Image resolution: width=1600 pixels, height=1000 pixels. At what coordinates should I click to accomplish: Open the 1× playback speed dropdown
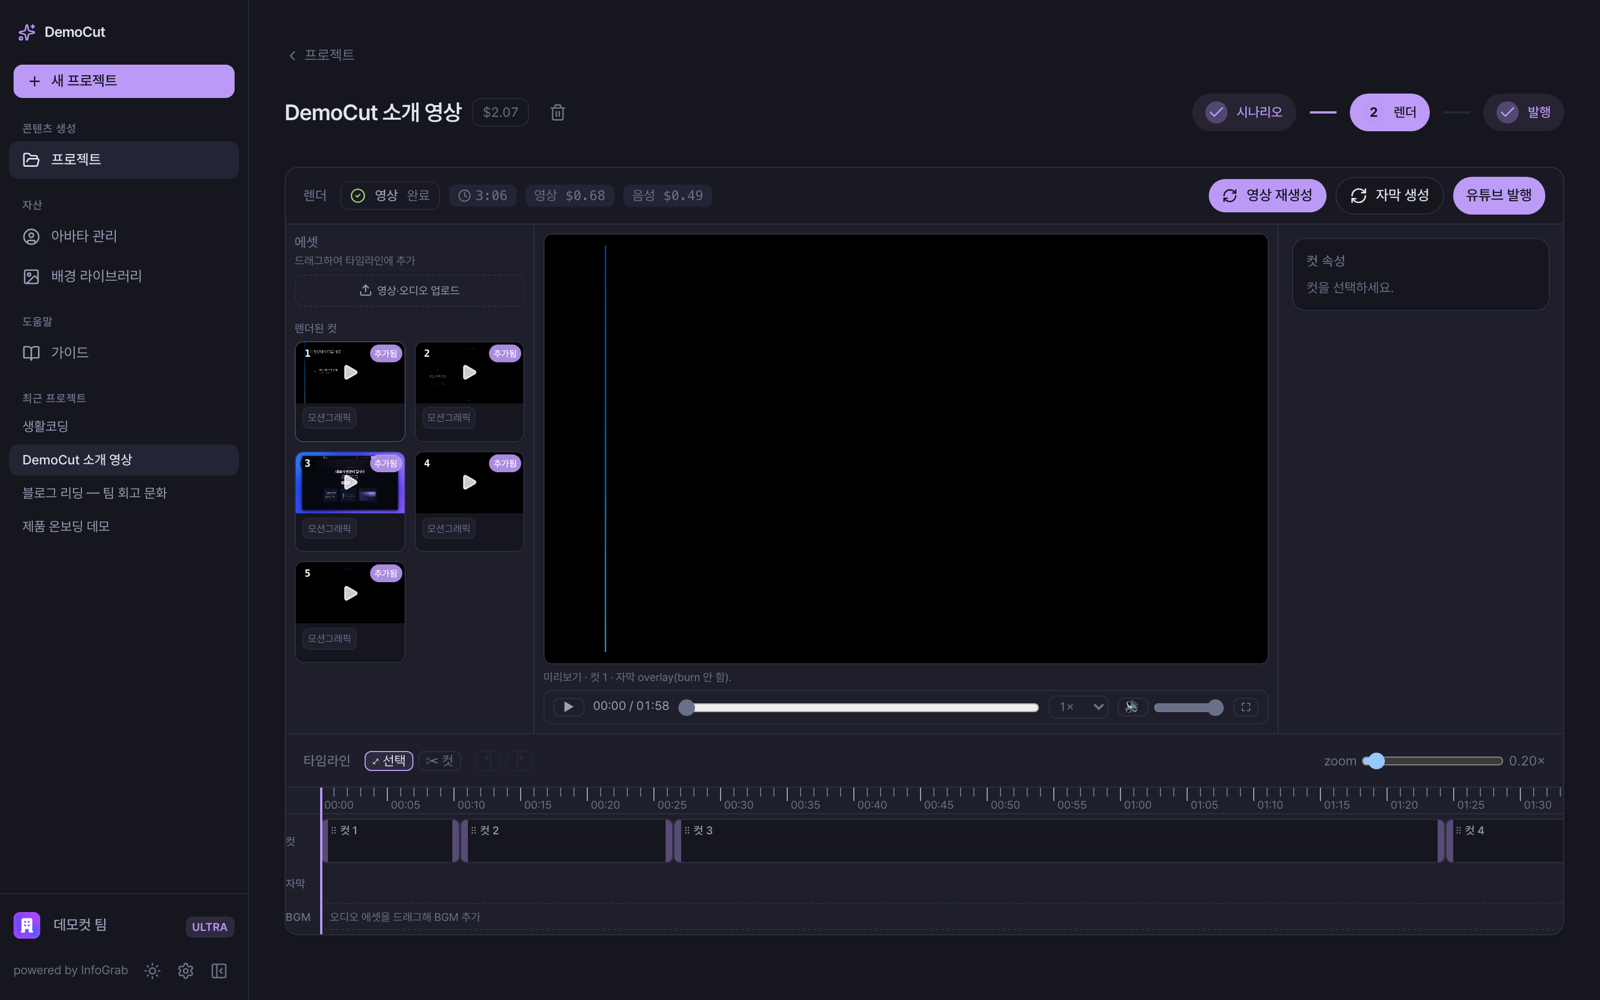[1079, 707]
